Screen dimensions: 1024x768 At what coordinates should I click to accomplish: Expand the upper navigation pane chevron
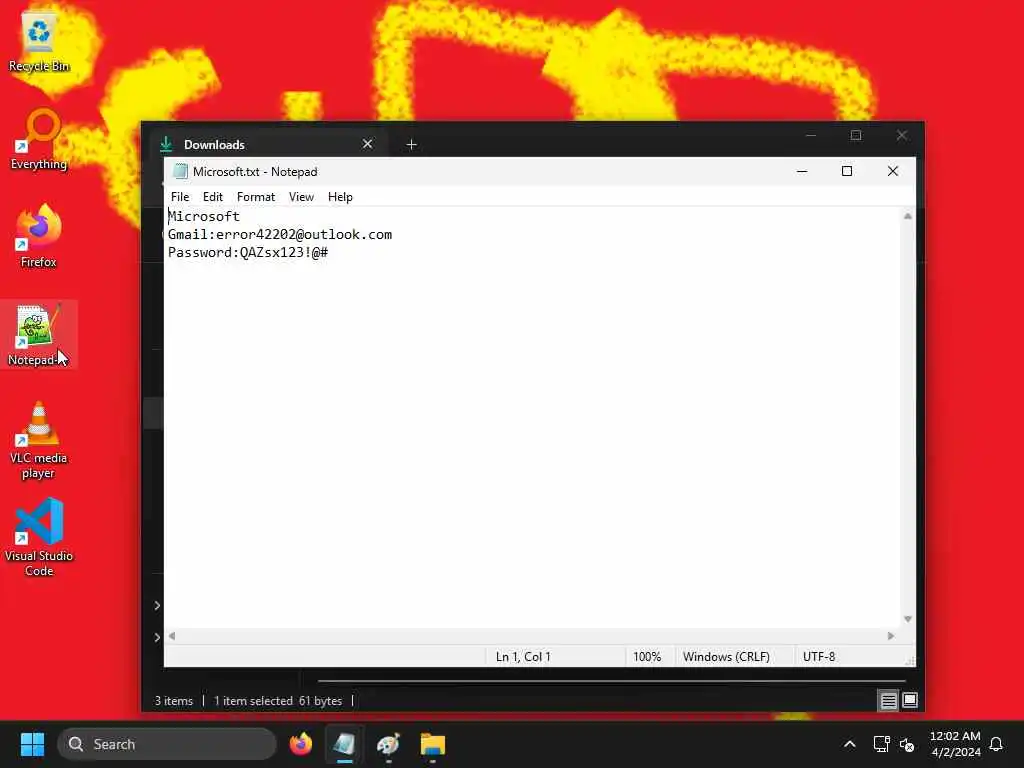tap(157, 605)
